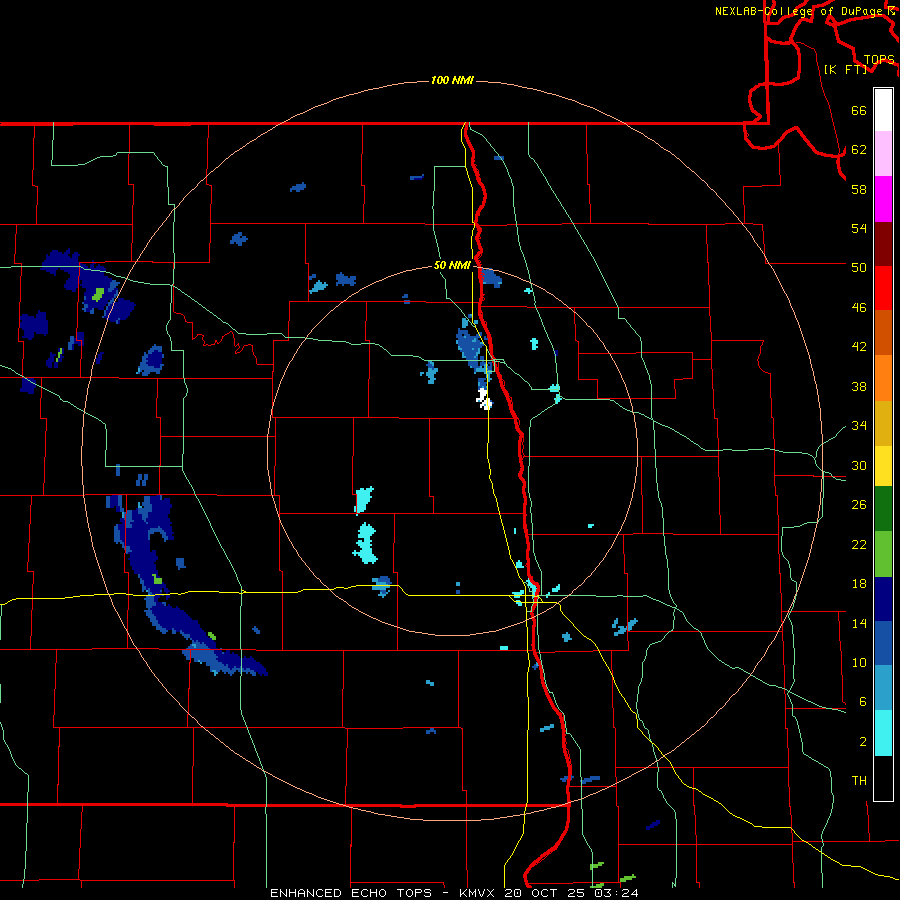Select the bright red legend segment

(x=883, y=288)
